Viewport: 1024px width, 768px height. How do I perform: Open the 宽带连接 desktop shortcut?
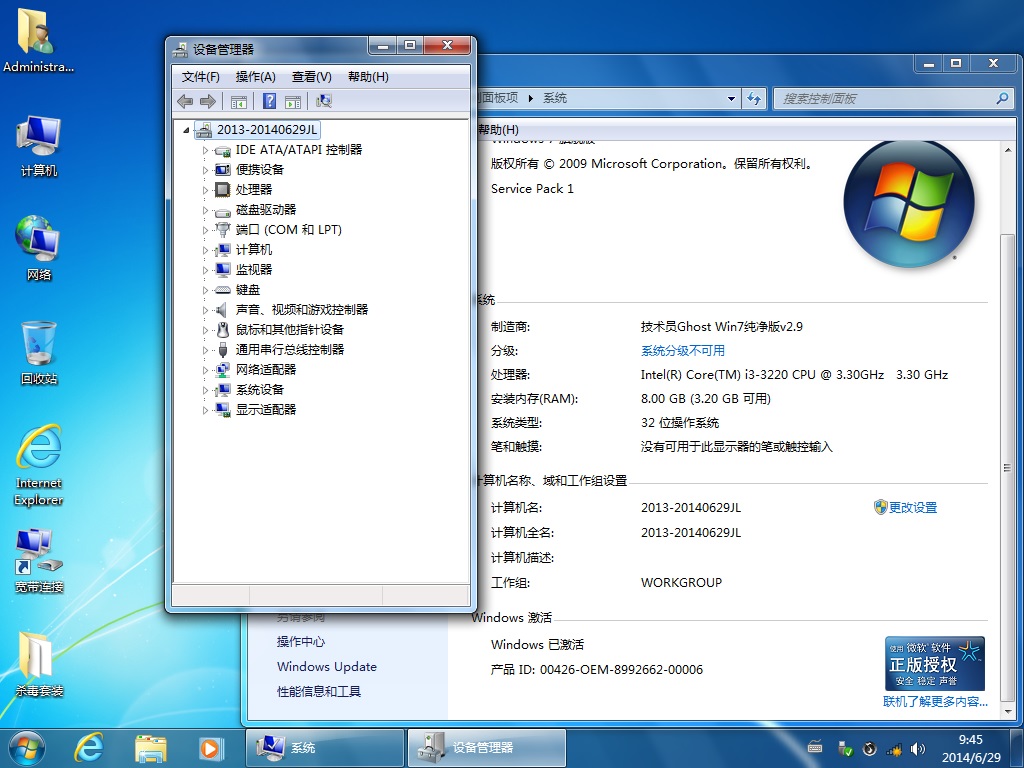point(39,560)
